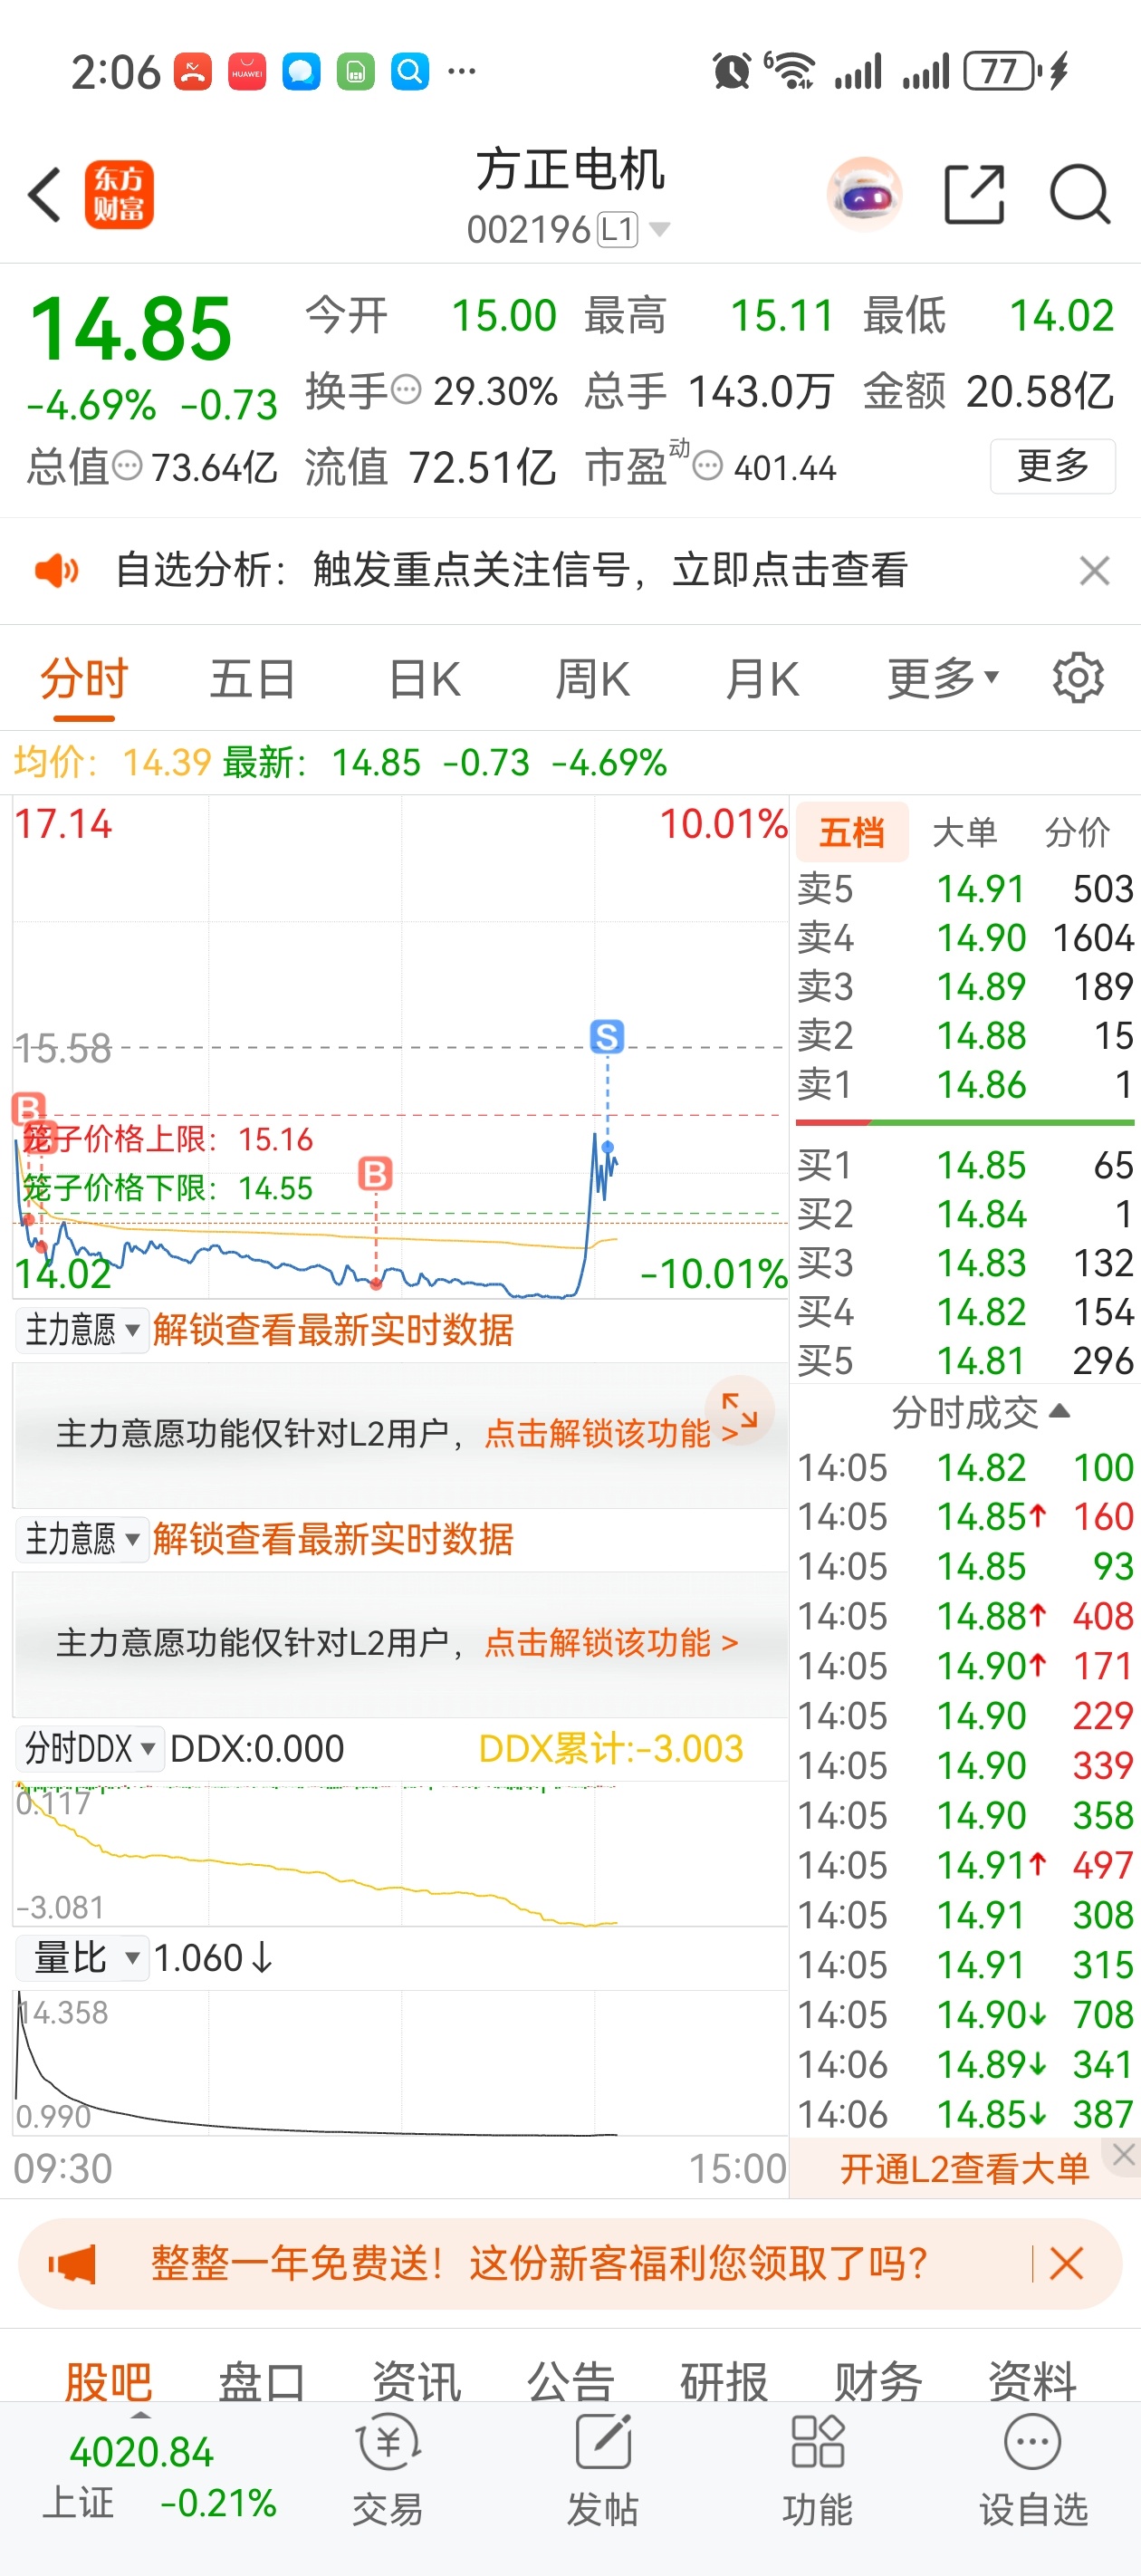Viewport: 1141px width, 2576px height.
Task: Open the 股吧 tab
Action: 108,2381
